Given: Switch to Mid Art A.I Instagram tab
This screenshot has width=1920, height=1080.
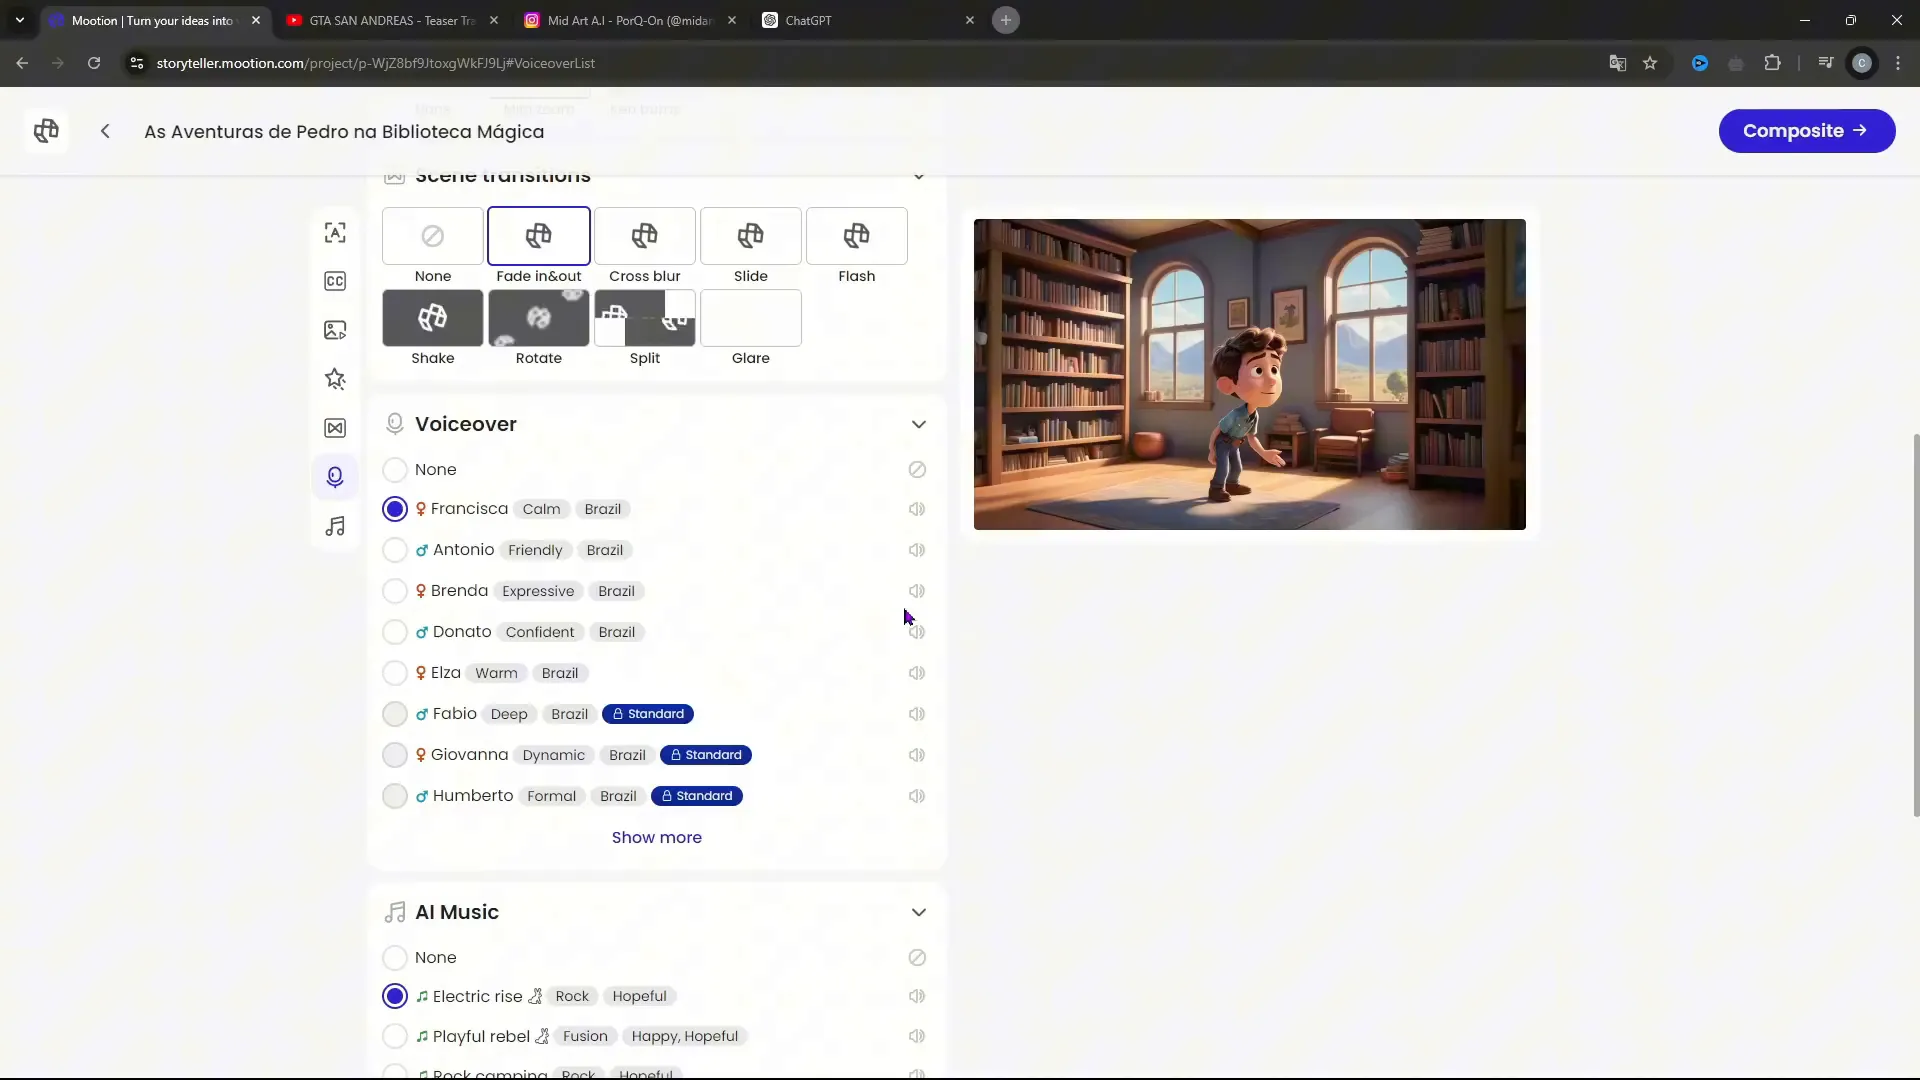Looking at the screenshot, I should (x=630, y=20).
